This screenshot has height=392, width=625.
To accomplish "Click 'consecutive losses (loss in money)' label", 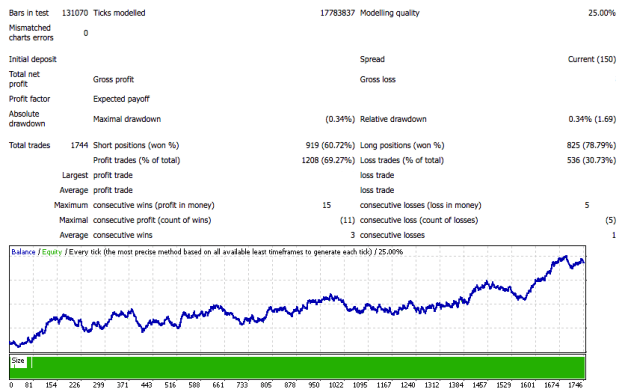I will coord(421,205).
